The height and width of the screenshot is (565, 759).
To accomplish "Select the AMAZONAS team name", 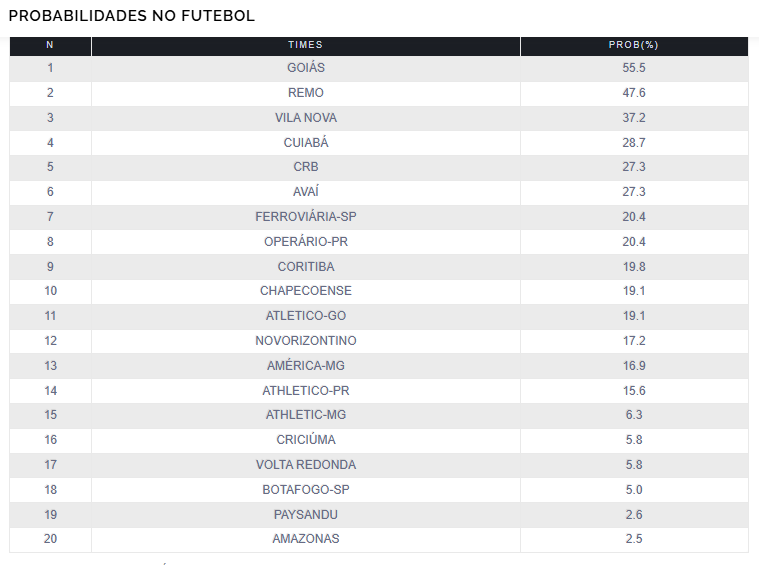I will tap(306, 538).
